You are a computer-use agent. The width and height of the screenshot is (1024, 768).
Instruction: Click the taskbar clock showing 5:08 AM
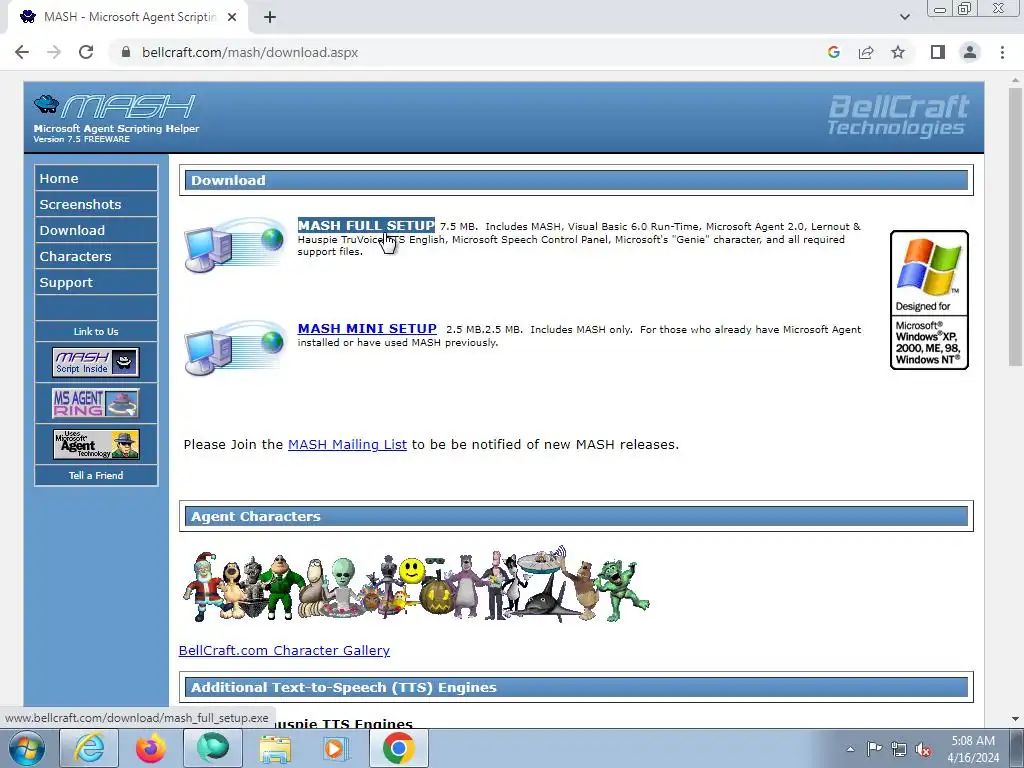coord(973,749)
